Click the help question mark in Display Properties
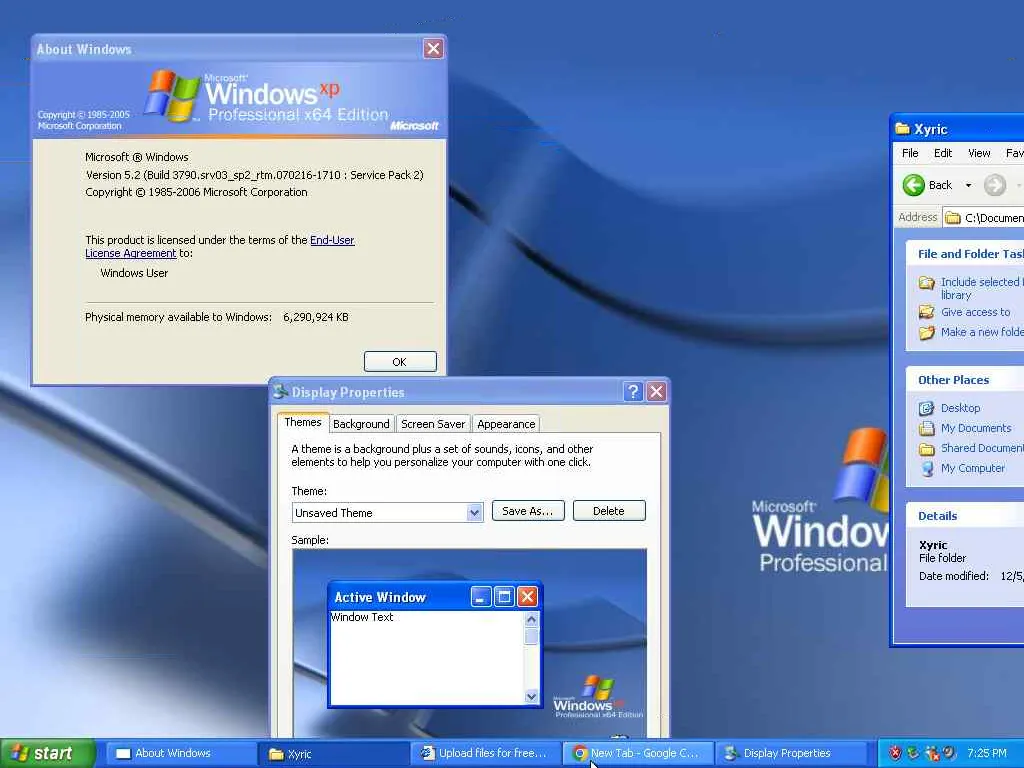 tap(633, 392)
